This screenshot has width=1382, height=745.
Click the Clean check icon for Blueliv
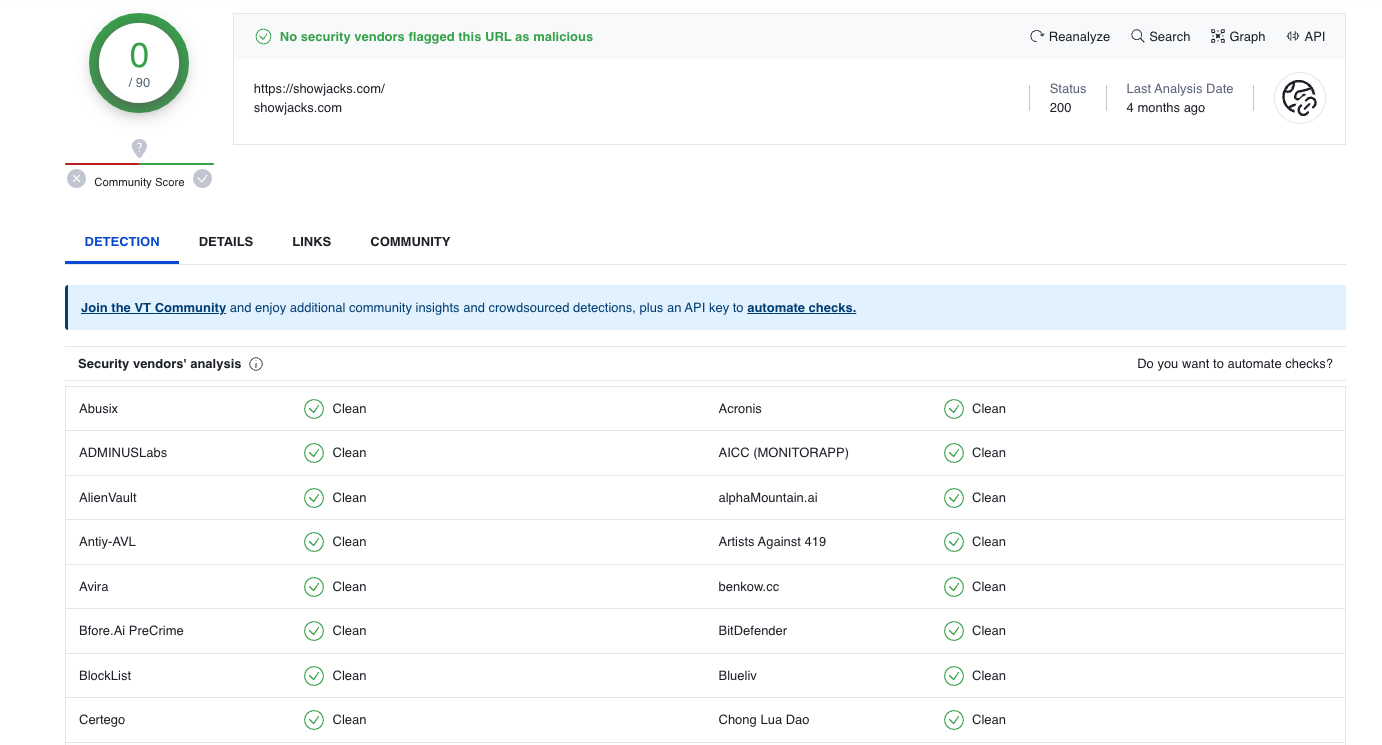pyautogui.click(x=954, y=675)
